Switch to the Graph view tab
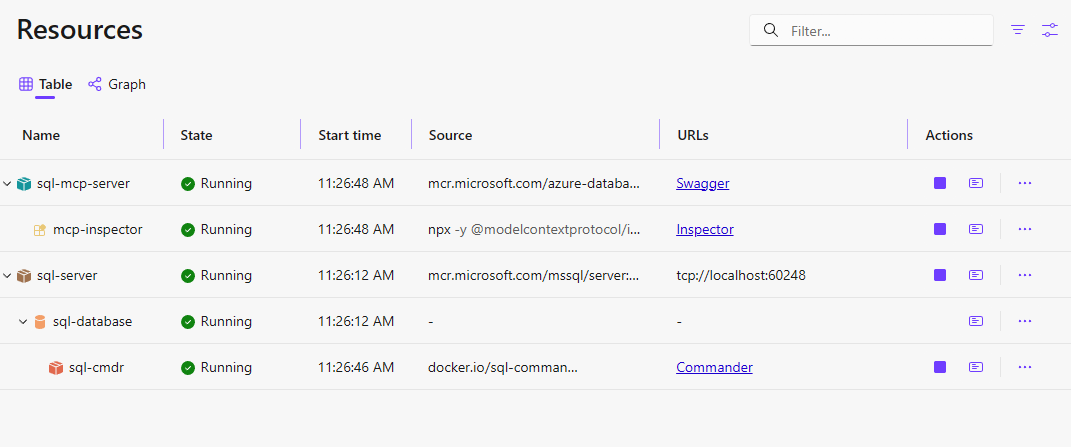 click(x=117, y=84)
